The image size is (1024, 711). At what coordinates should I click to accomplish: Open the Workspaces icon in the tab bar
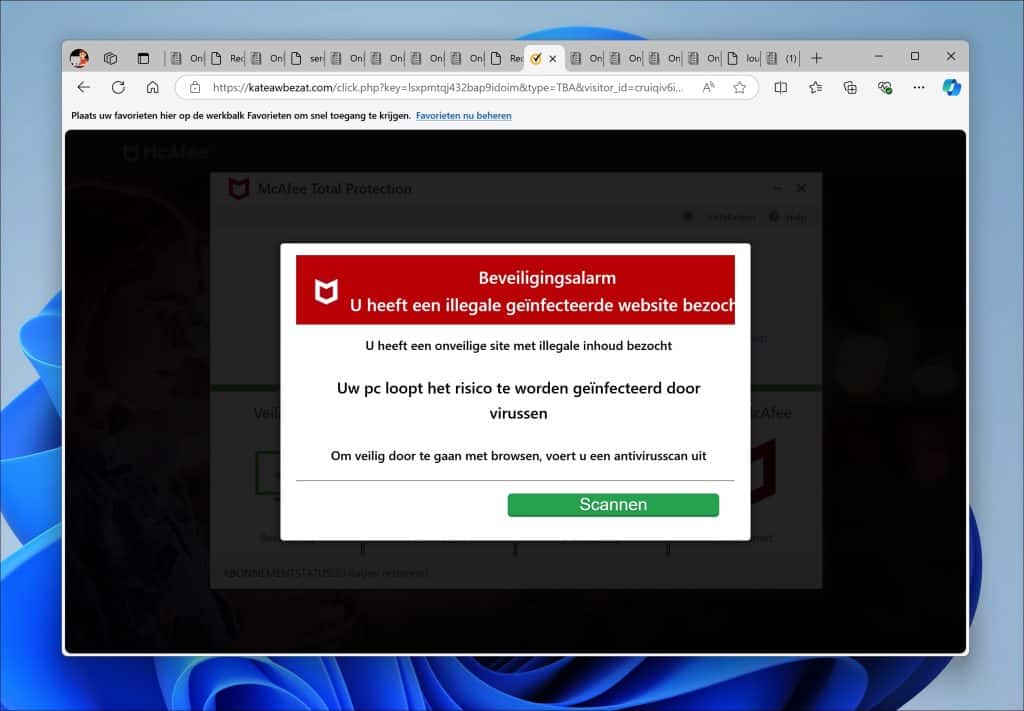(x=110, y=58)
